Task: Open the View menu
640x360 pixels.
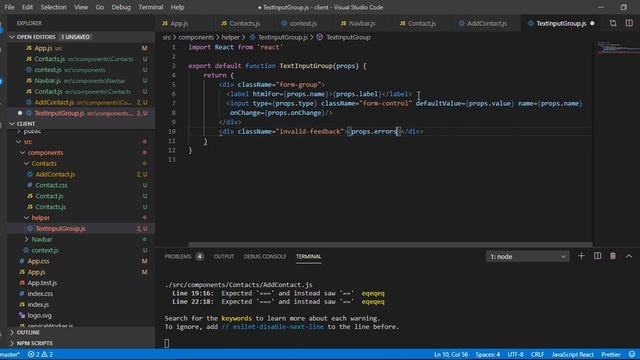Action: 81,7
